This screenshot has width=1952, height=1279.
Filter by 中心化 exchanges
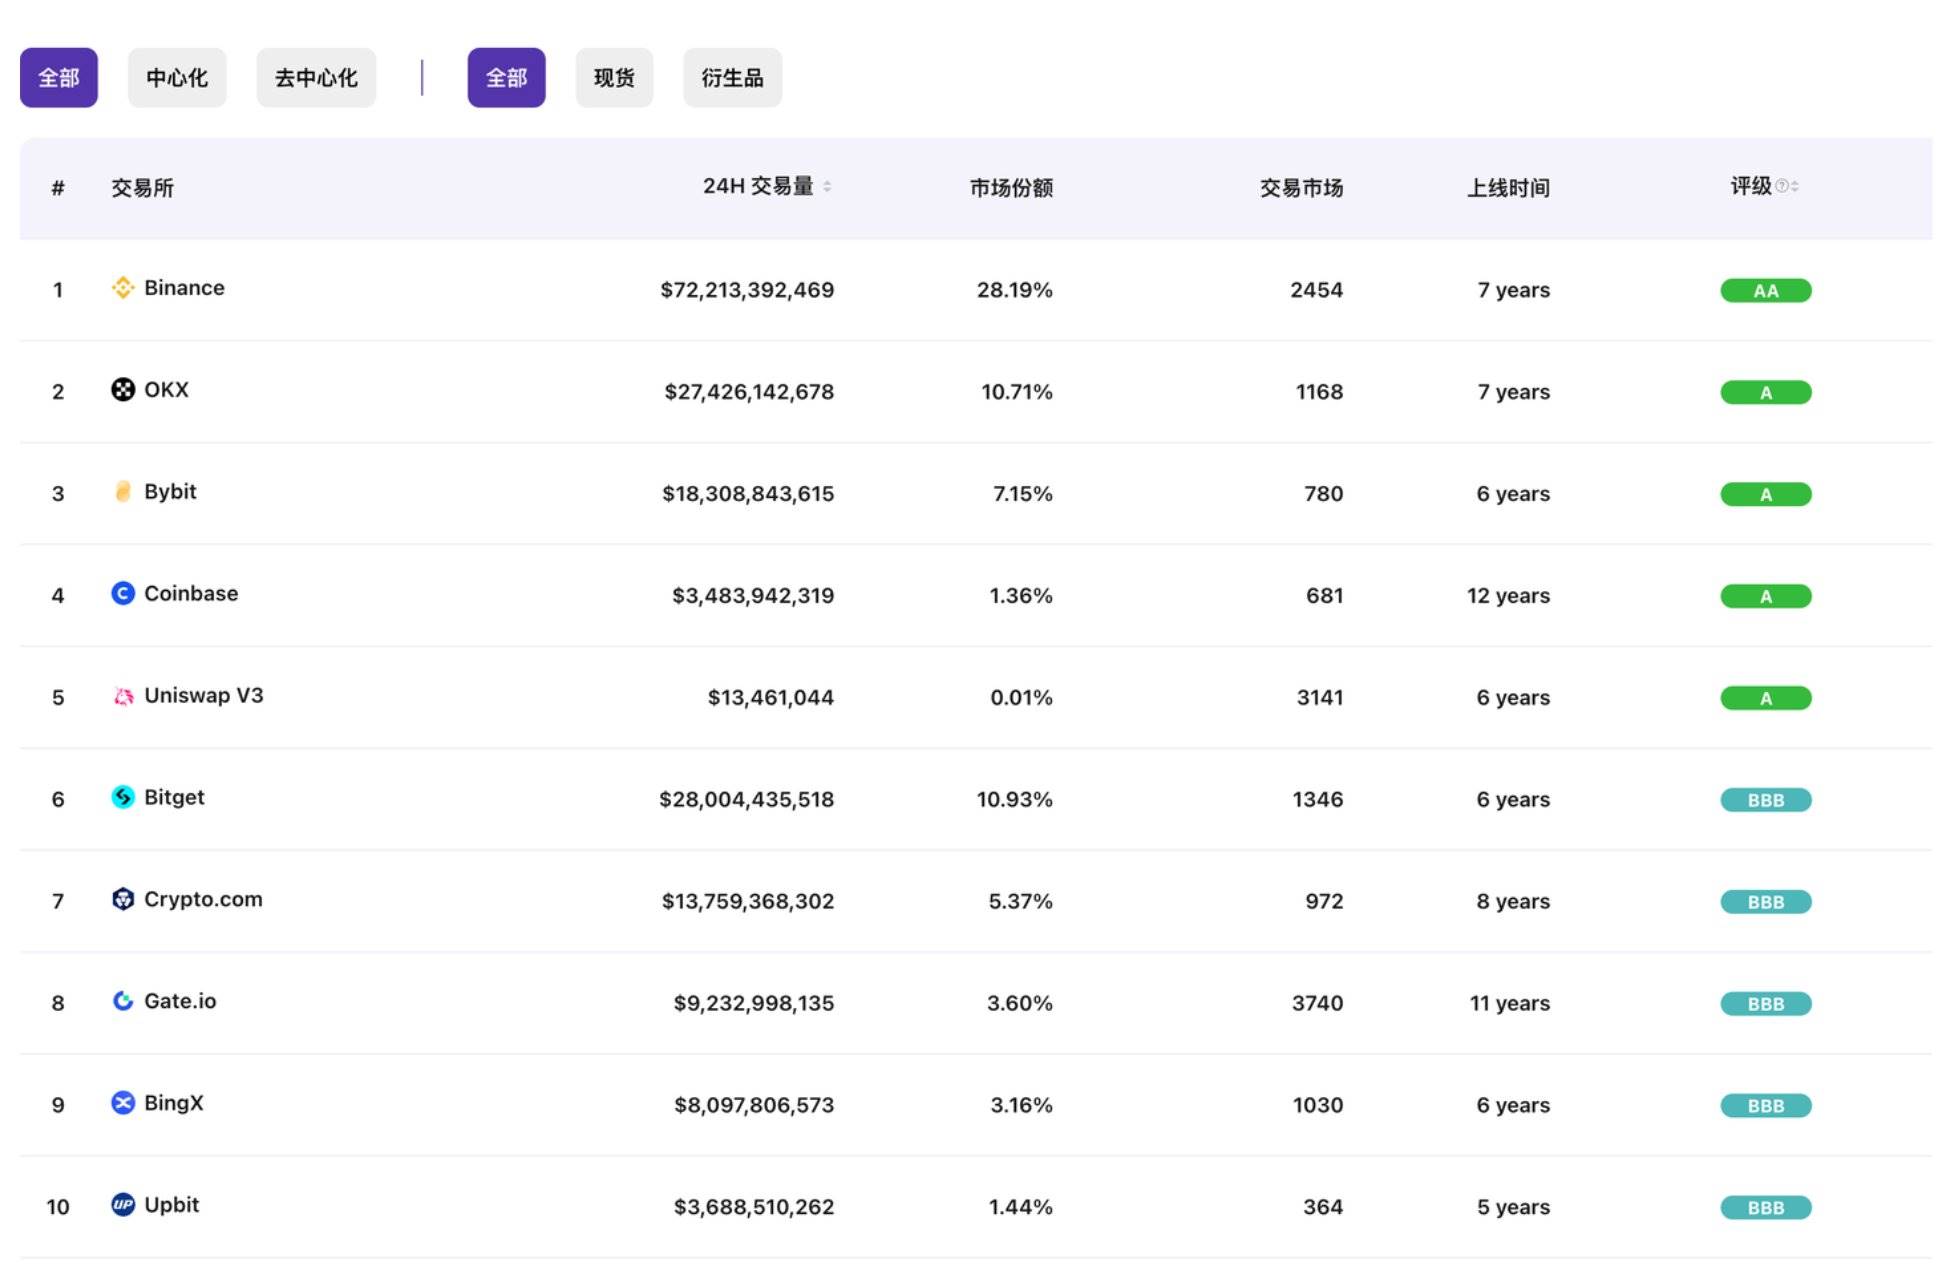tap(177, 78)
